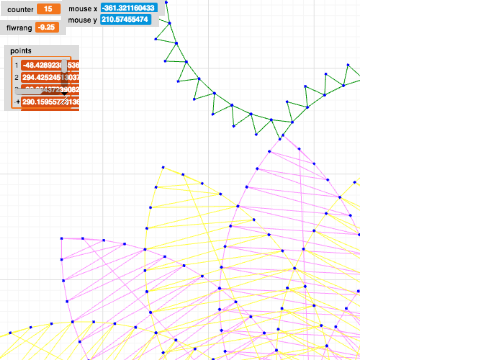
Task: Click the bottom tip of the green zigzag arc
Action: point(280,139)
